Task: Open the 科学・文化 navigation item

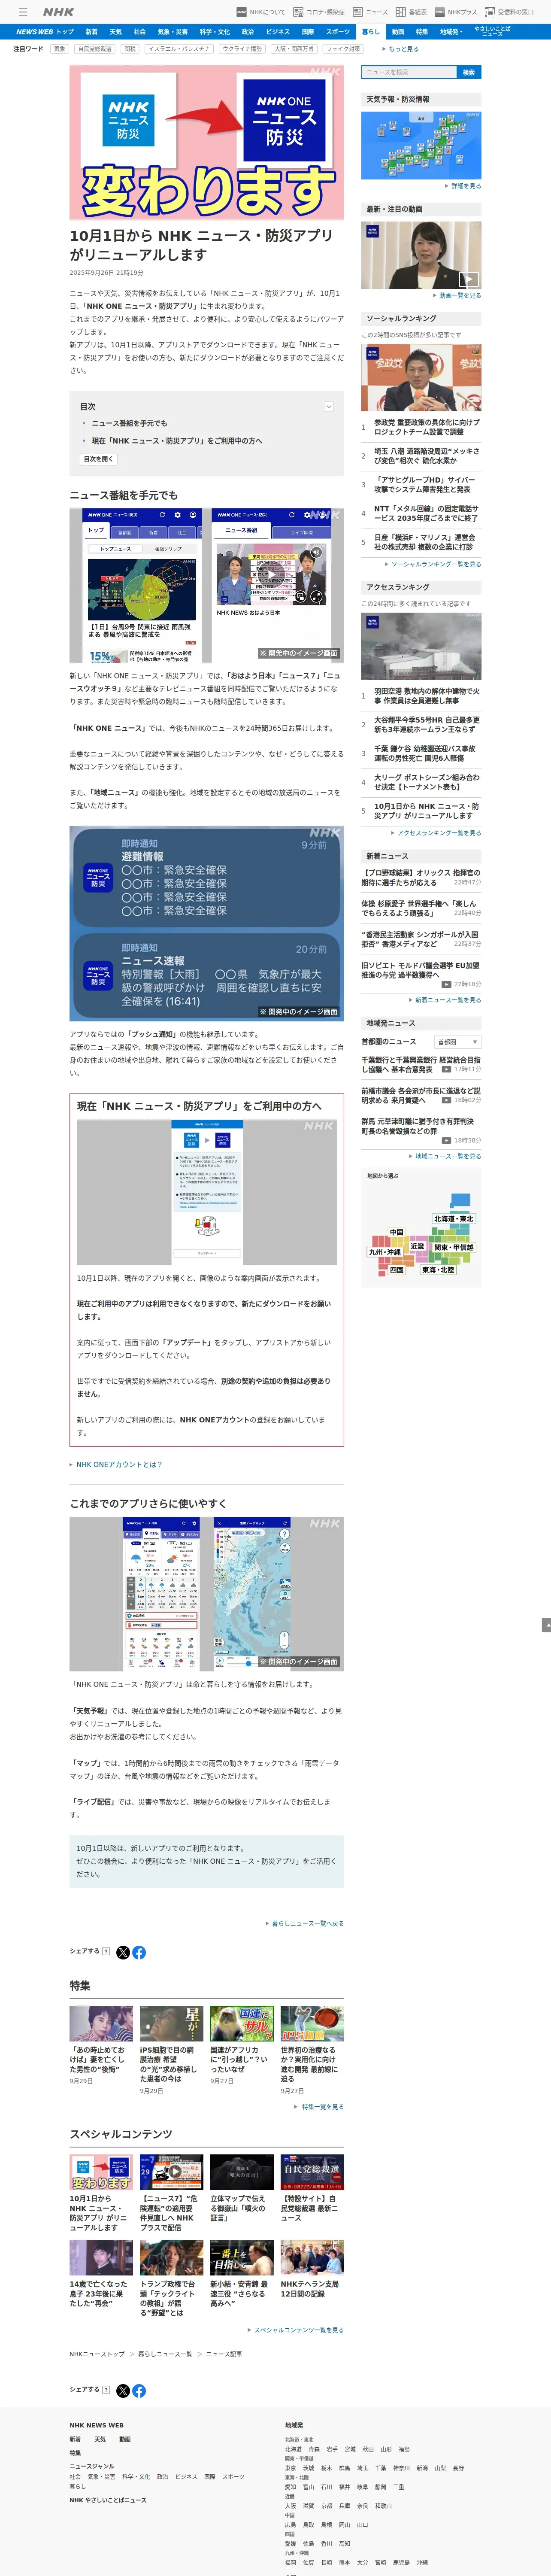Action: click(x=214, y=32)
